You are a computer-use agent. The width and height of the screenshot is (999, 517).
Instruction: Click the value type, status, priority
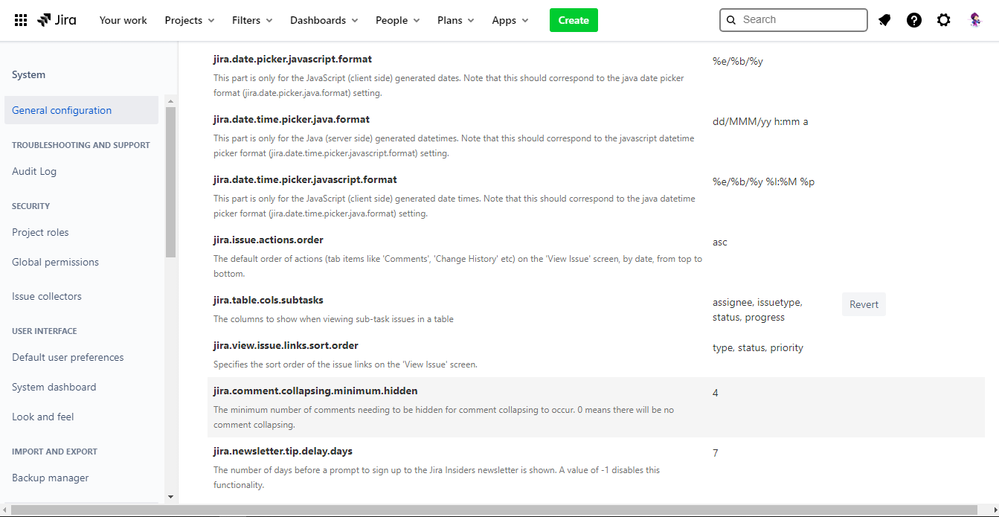758,348
